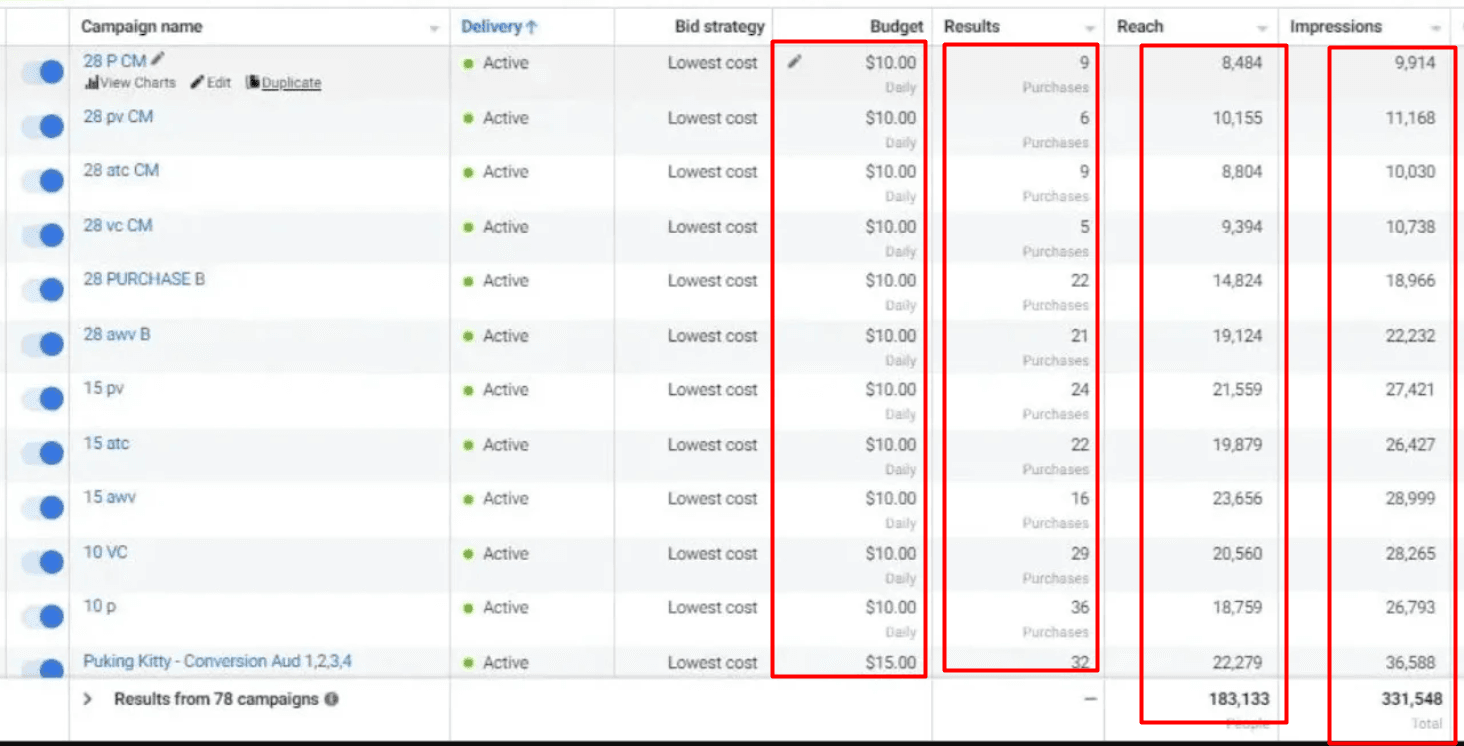The width and height of the screenshot is (1464, 746).
Task: Disable the 28 PURCHASE B campaign switch
Action: [x=44, y=289]
